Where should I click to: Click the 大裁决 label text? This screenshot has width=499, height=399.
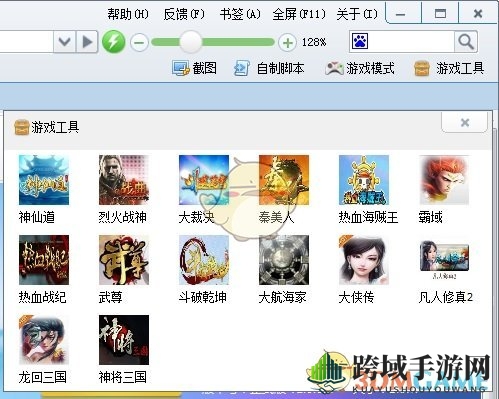[x=196, y=217]
